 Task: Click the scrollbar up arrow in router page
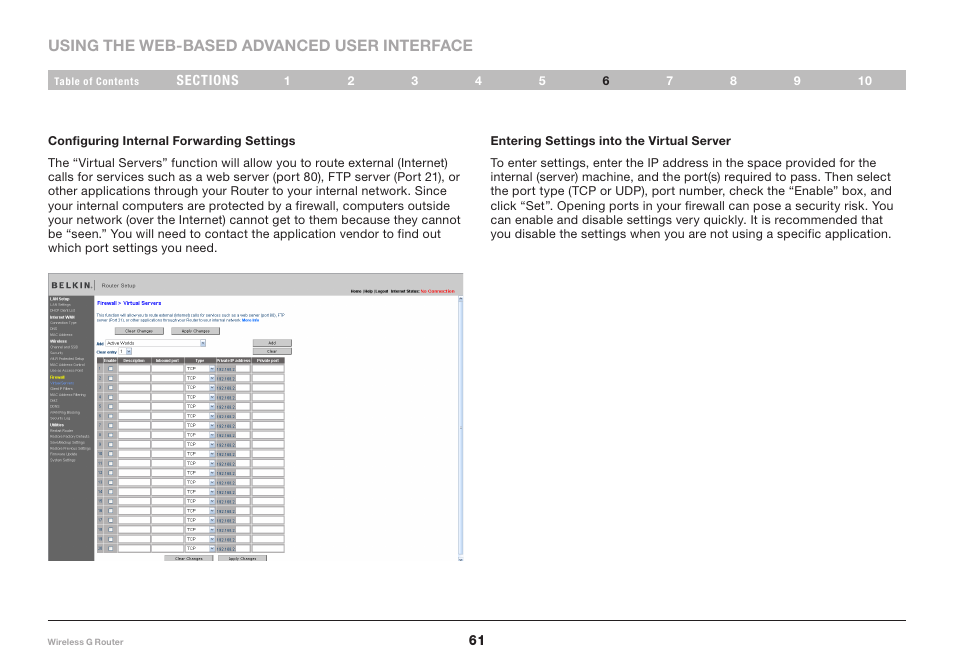point(461,299)
